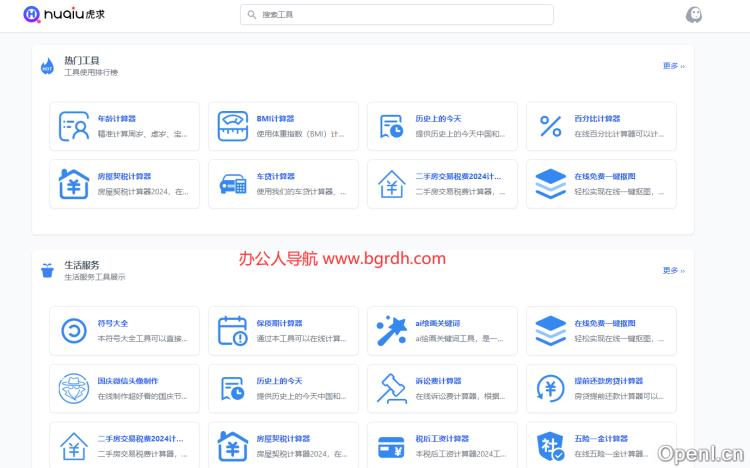Screen dimensions: 750x468
Task: Click the car icon of 车贷计算器
Action: coord(232,184)
